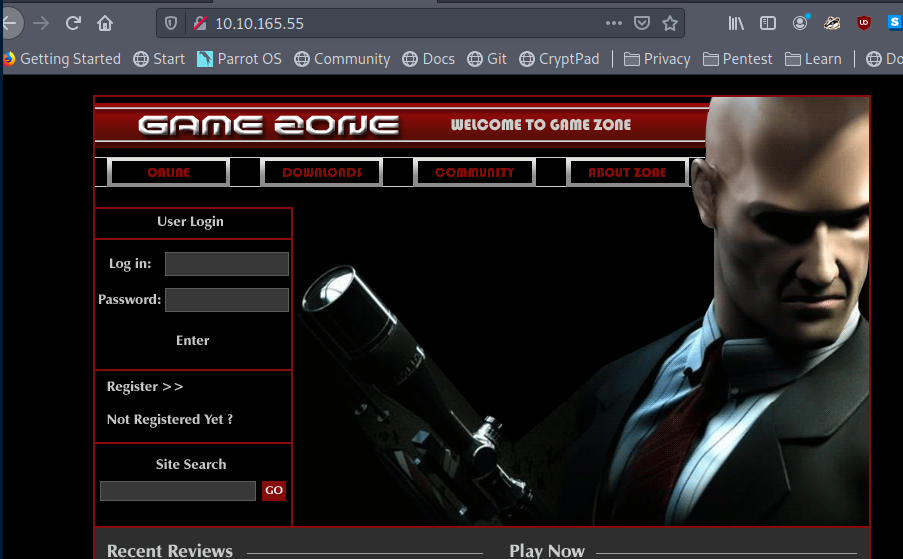Expand the Pentest bookmarks folder
This screenshot has height=559, width=903.
click(x=738, y=59)
